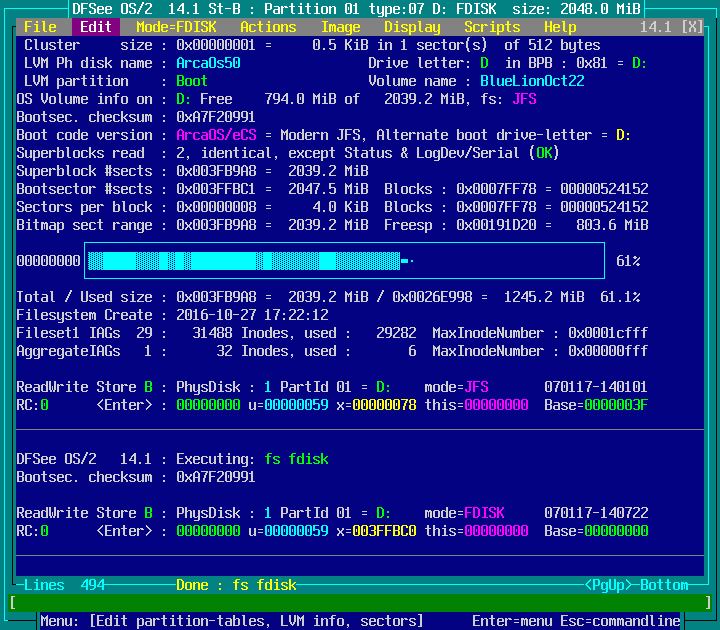Open the Display menu
The width and height of the screenshot is (720, 630).
(x=412, y=27)
